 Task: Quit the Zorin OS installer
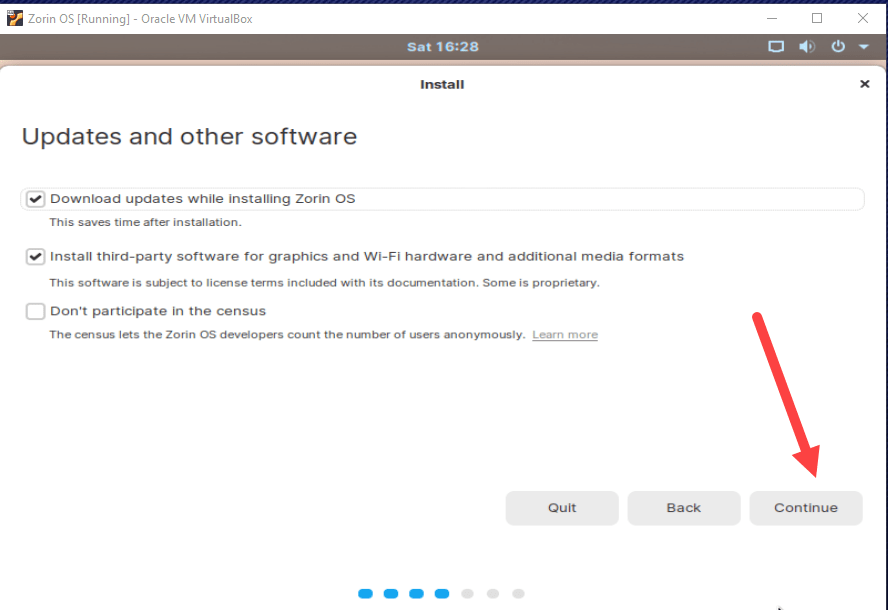coord(562,508)
